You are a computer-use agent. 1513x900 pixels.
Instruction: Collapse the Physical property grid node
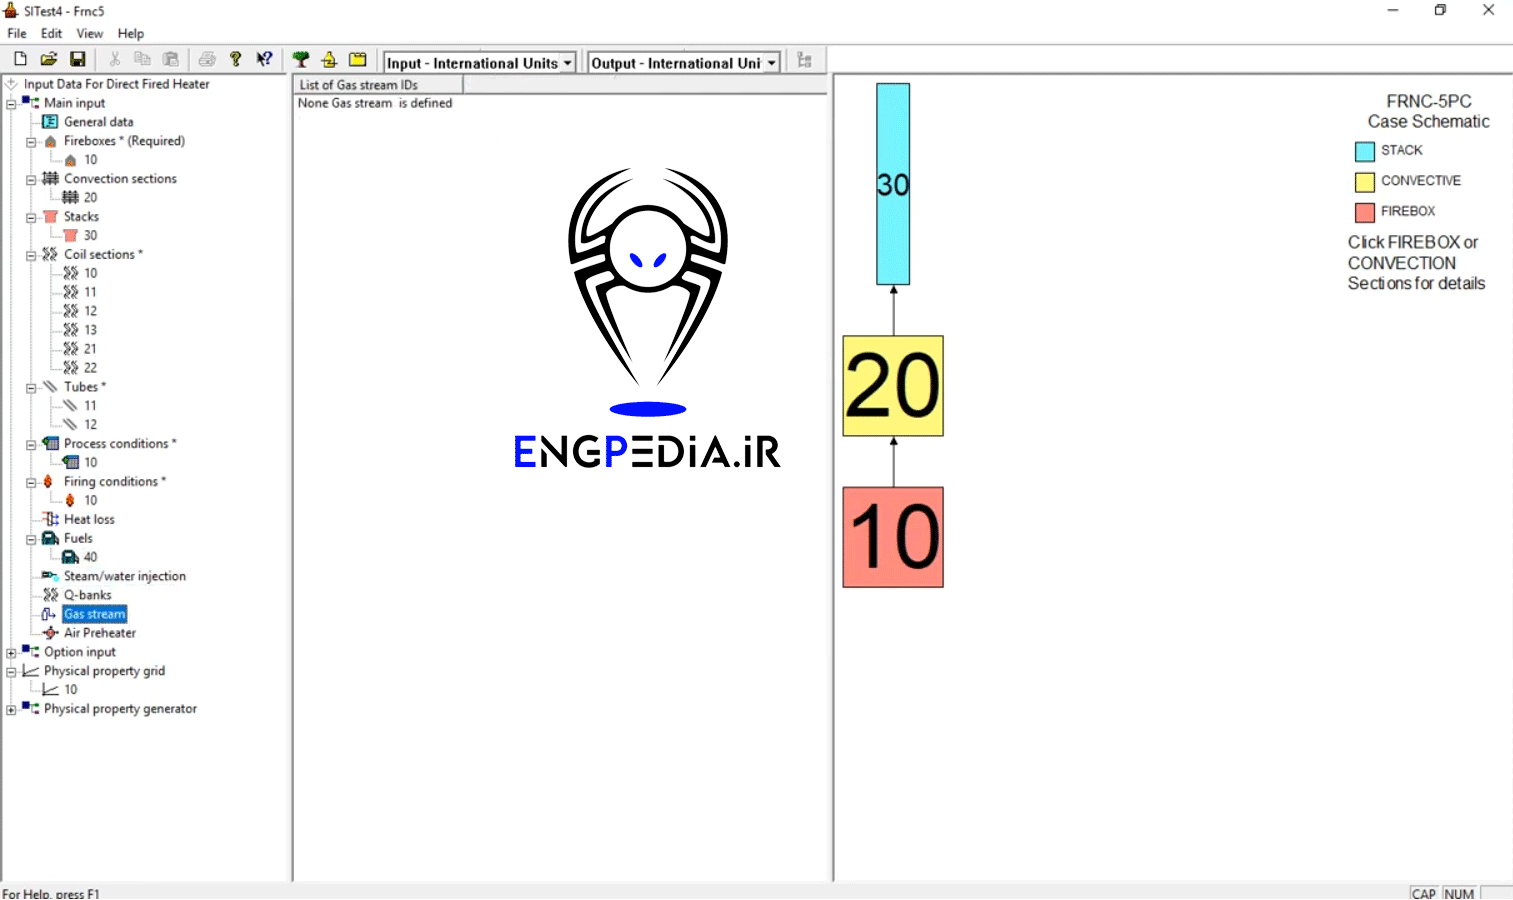(x=11, y=671)
